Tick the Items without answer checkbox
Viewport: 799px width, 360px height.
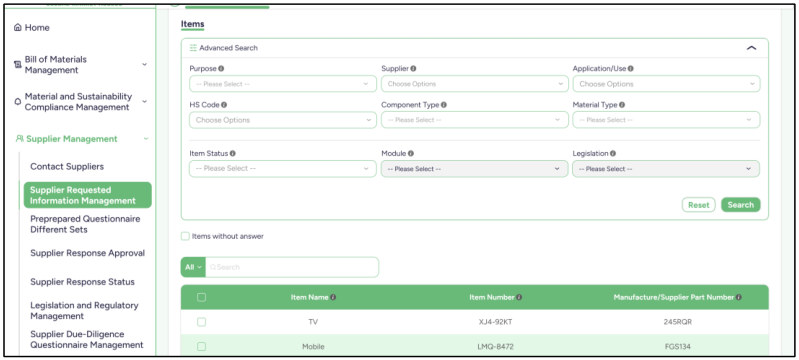[185, 236]
